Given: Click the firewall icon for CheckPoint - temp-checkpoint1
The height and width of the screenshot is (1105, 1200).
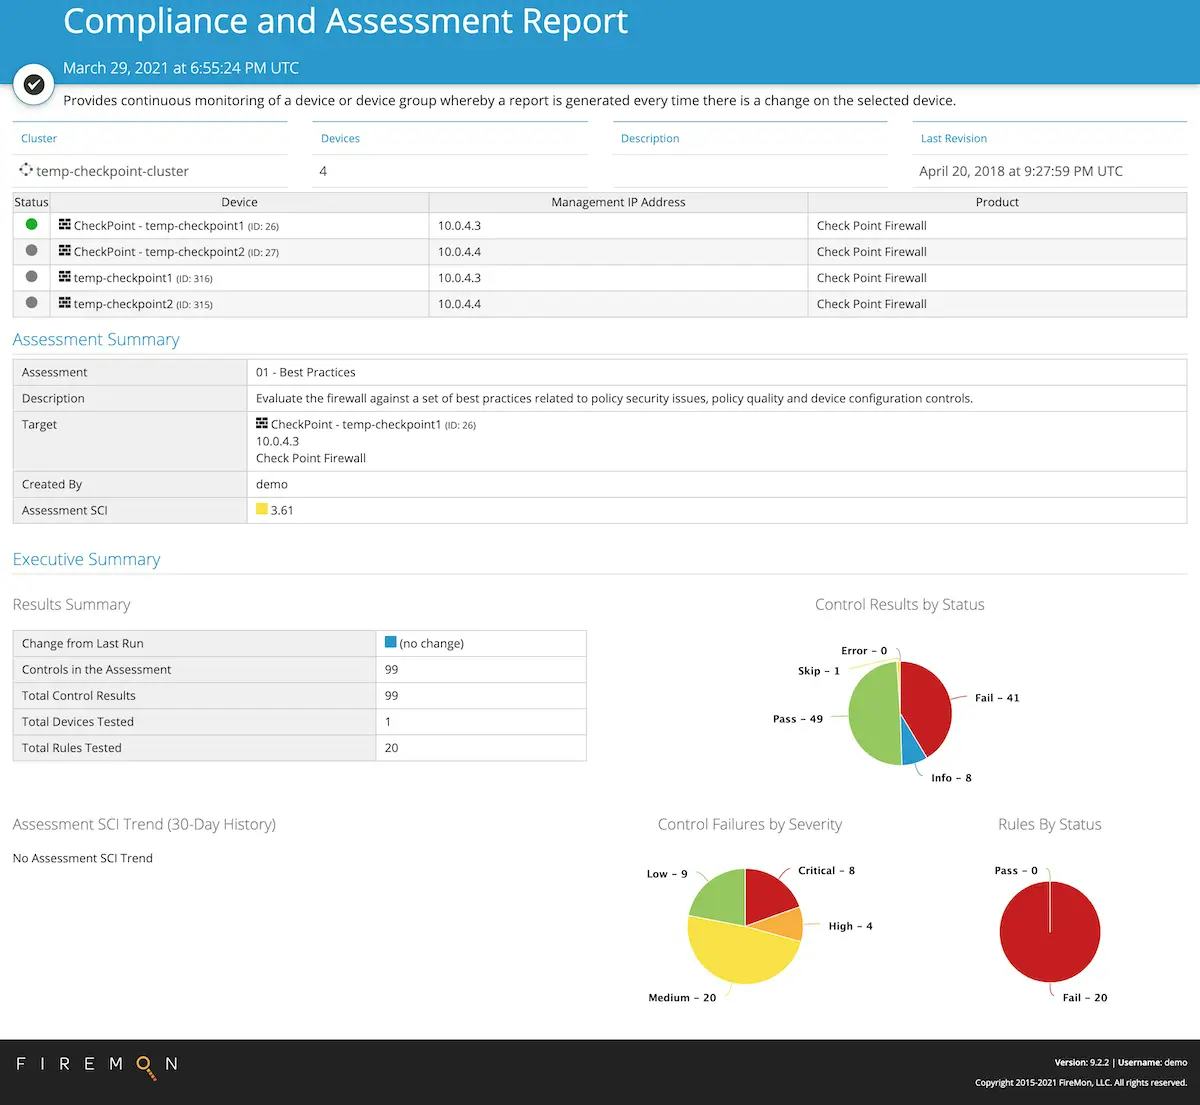Looking at the screenshot, I should coord(63,225).
